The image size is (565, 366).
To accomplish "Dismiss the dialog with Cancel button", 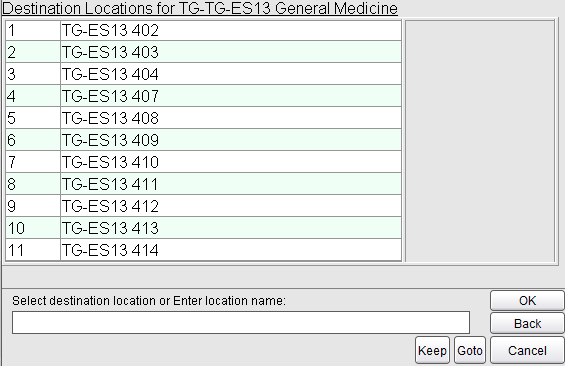I will pos(527,350).
